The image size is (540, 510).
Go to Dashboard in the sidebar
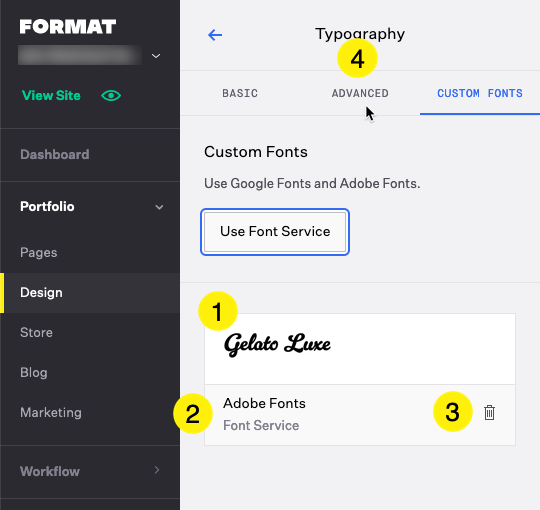tap(55, 154)
